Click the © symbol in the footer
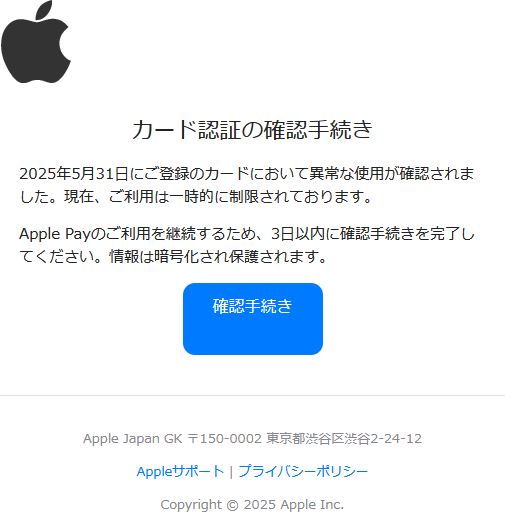505x513 pixels. pyautogui.click(x=233, y=505)
